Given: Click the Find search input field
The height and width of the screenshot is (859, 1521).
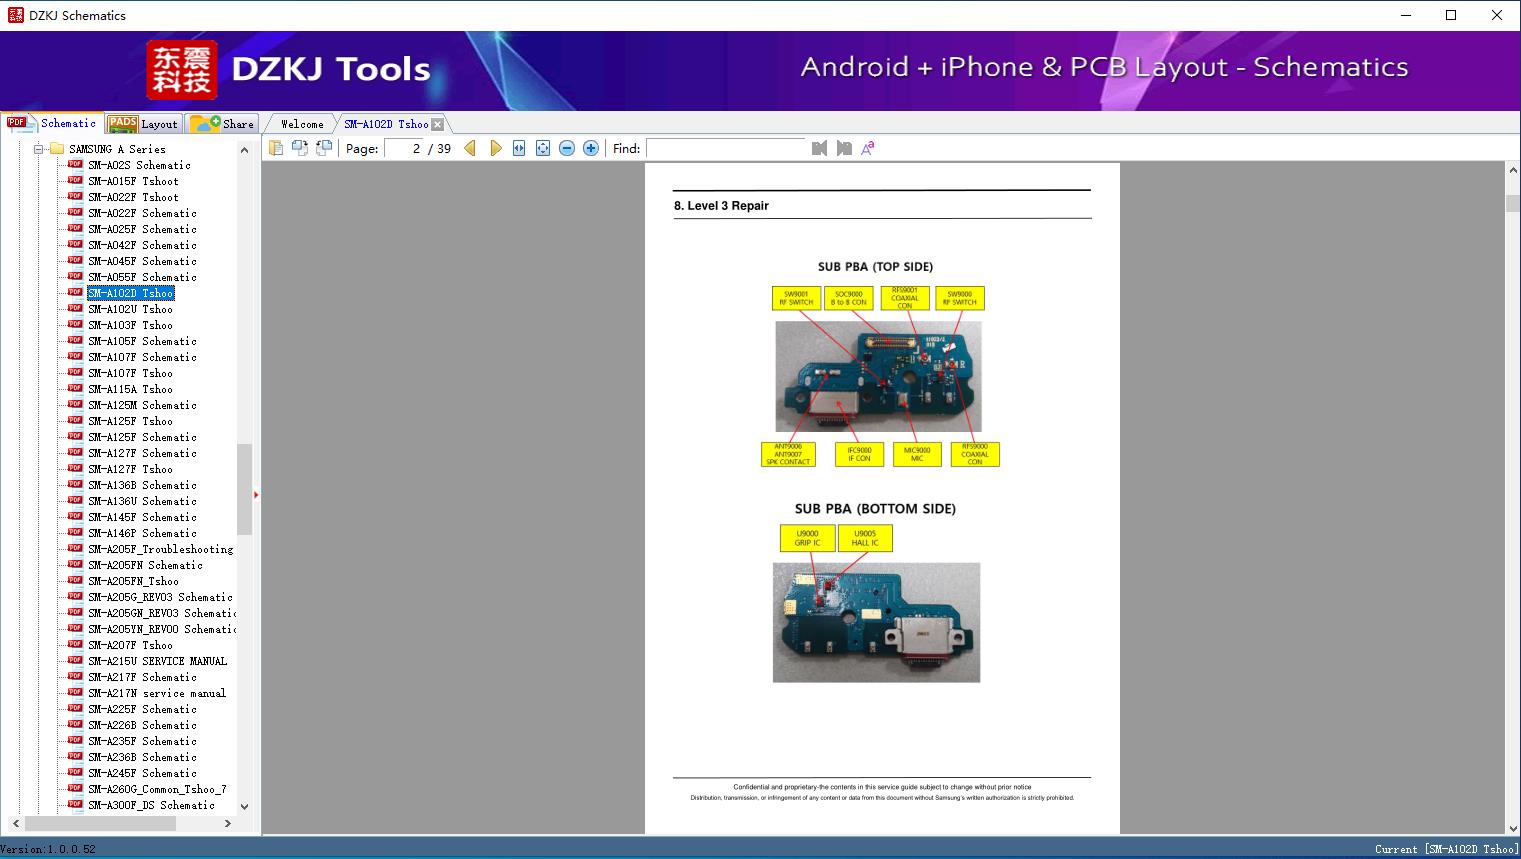Looking at the screenshot, I should (725, 148).
